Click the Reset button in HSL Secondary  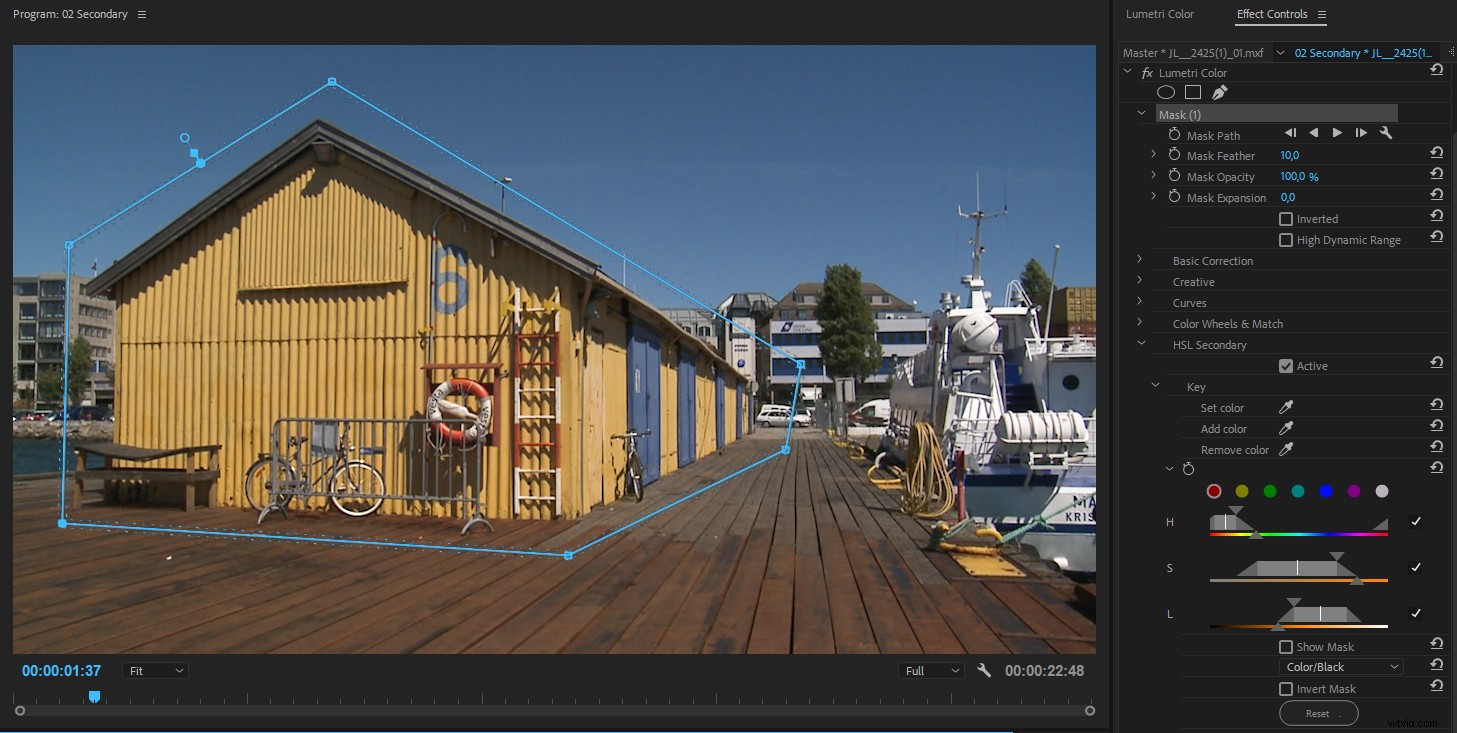pyautogui.click(x=1318, y=712)
